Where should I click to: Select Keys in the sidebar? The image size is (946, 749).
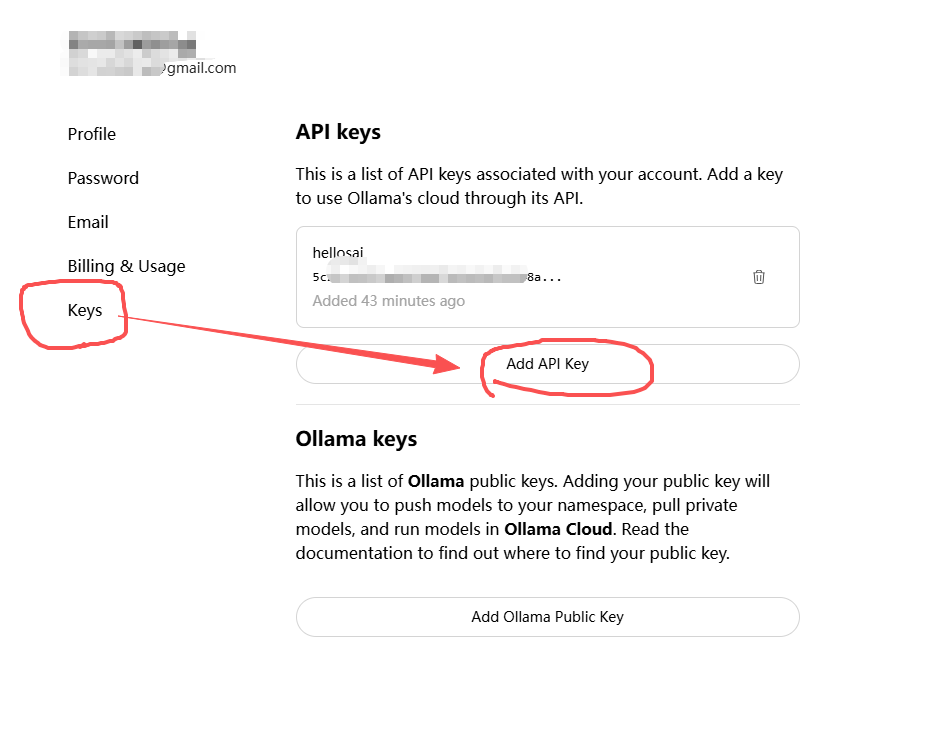coord(85,310)
